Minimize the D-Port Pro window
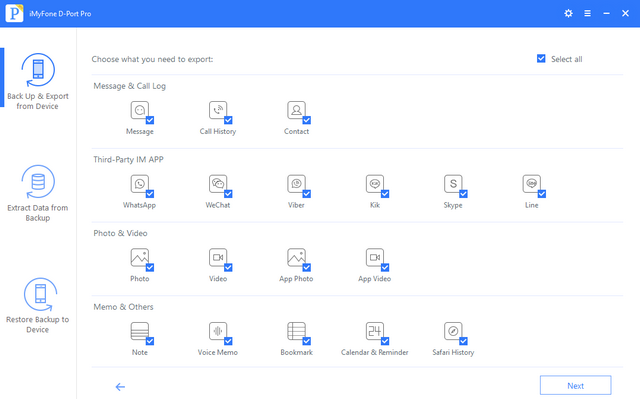 pyautogui.click(x=607, y=13)
